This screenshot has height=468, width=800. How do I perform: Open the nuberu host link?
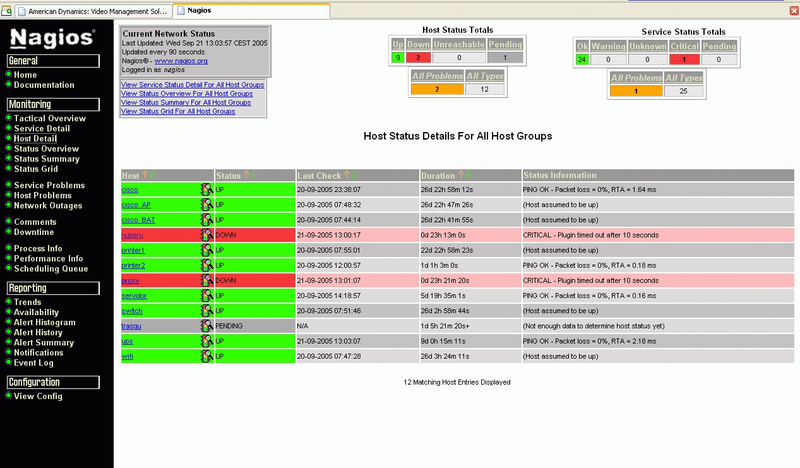pyautogui.click(x=132, y=235)
